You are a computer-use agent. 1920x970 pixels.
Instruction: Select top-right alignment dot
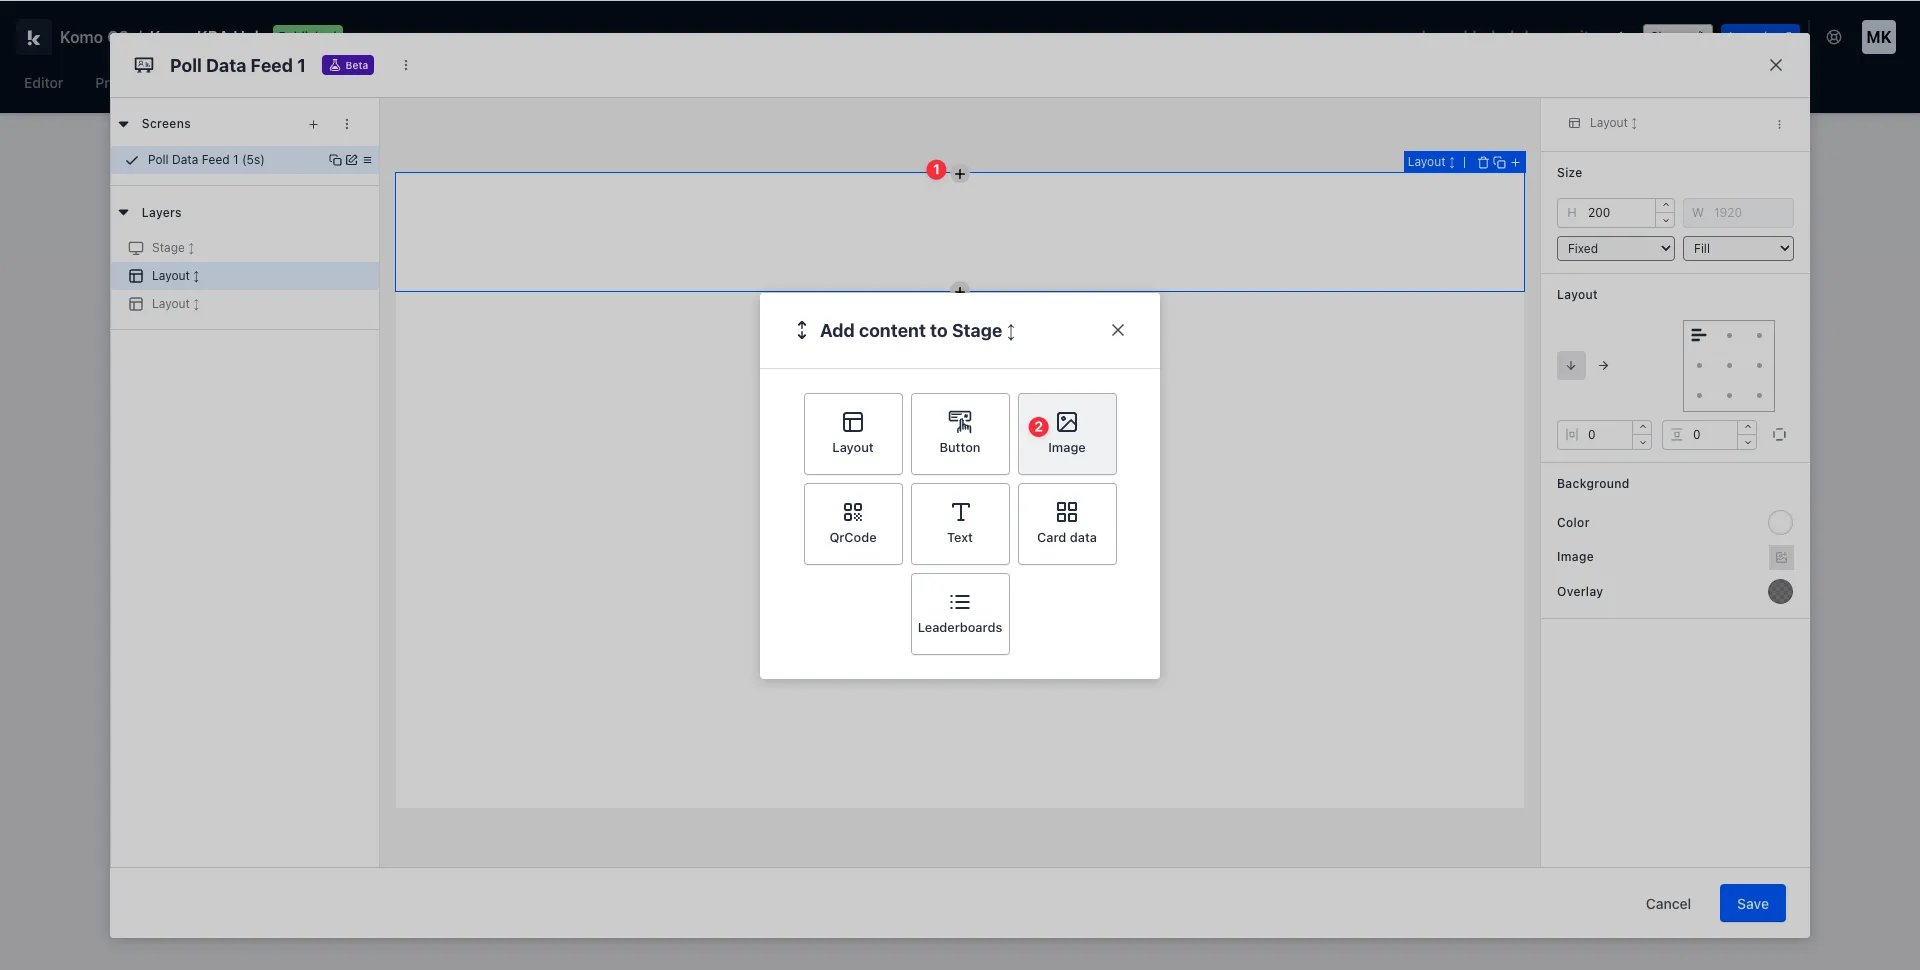(1759, 336)
